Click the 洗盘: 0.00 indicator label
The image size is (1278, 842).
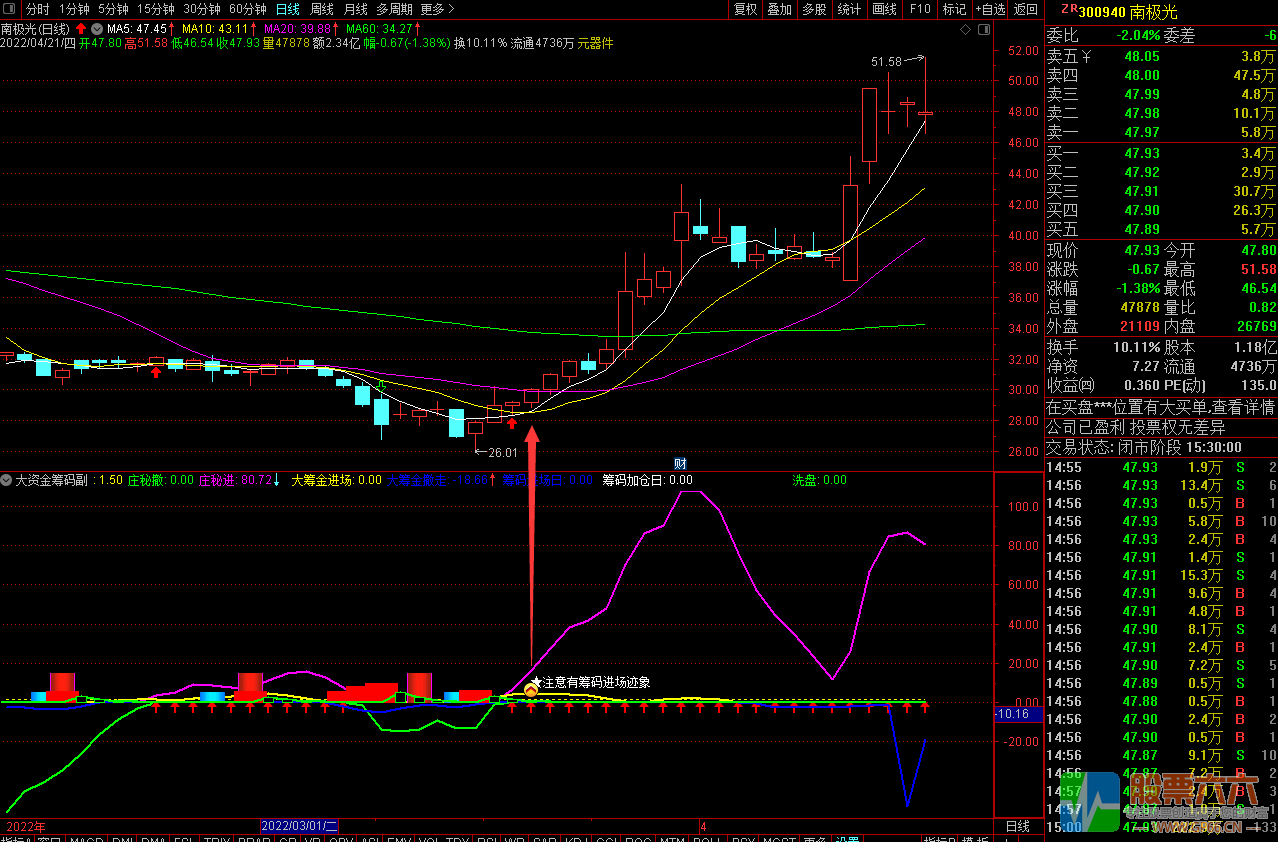(819, 480)
